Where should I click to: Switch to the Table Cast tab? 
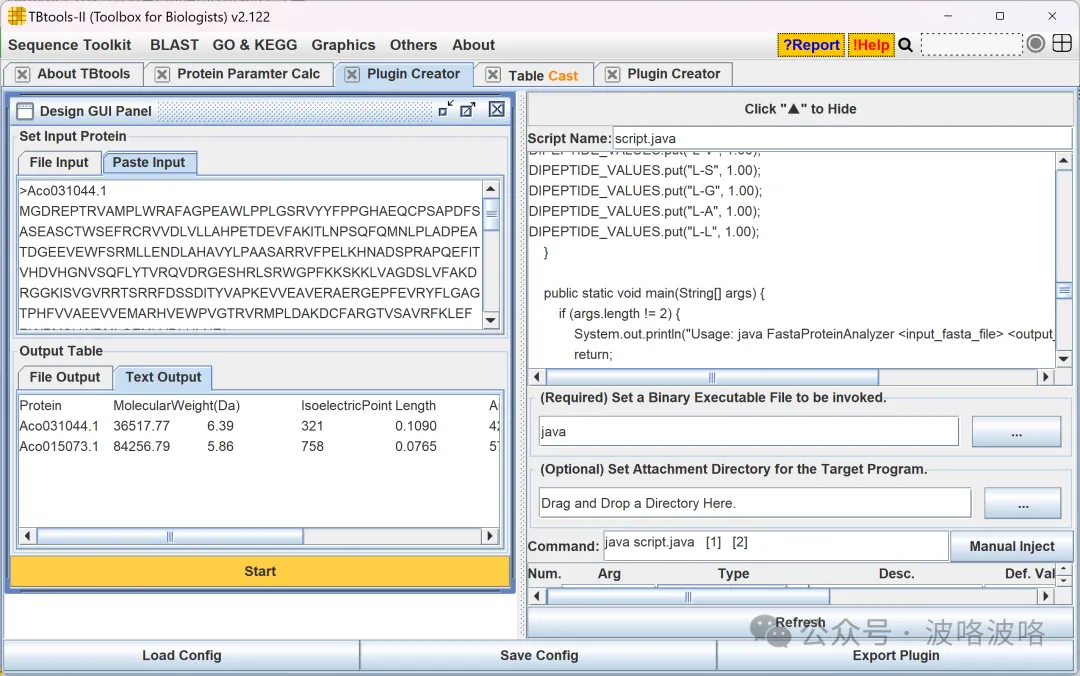pos(543,76)
